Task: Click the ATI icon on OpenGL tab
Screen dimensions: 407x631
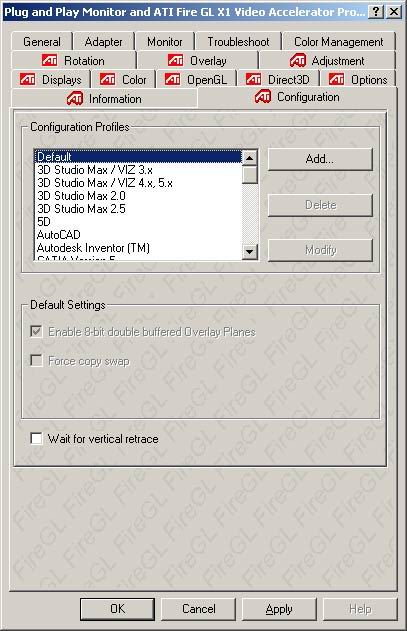Action: (173, 79)
